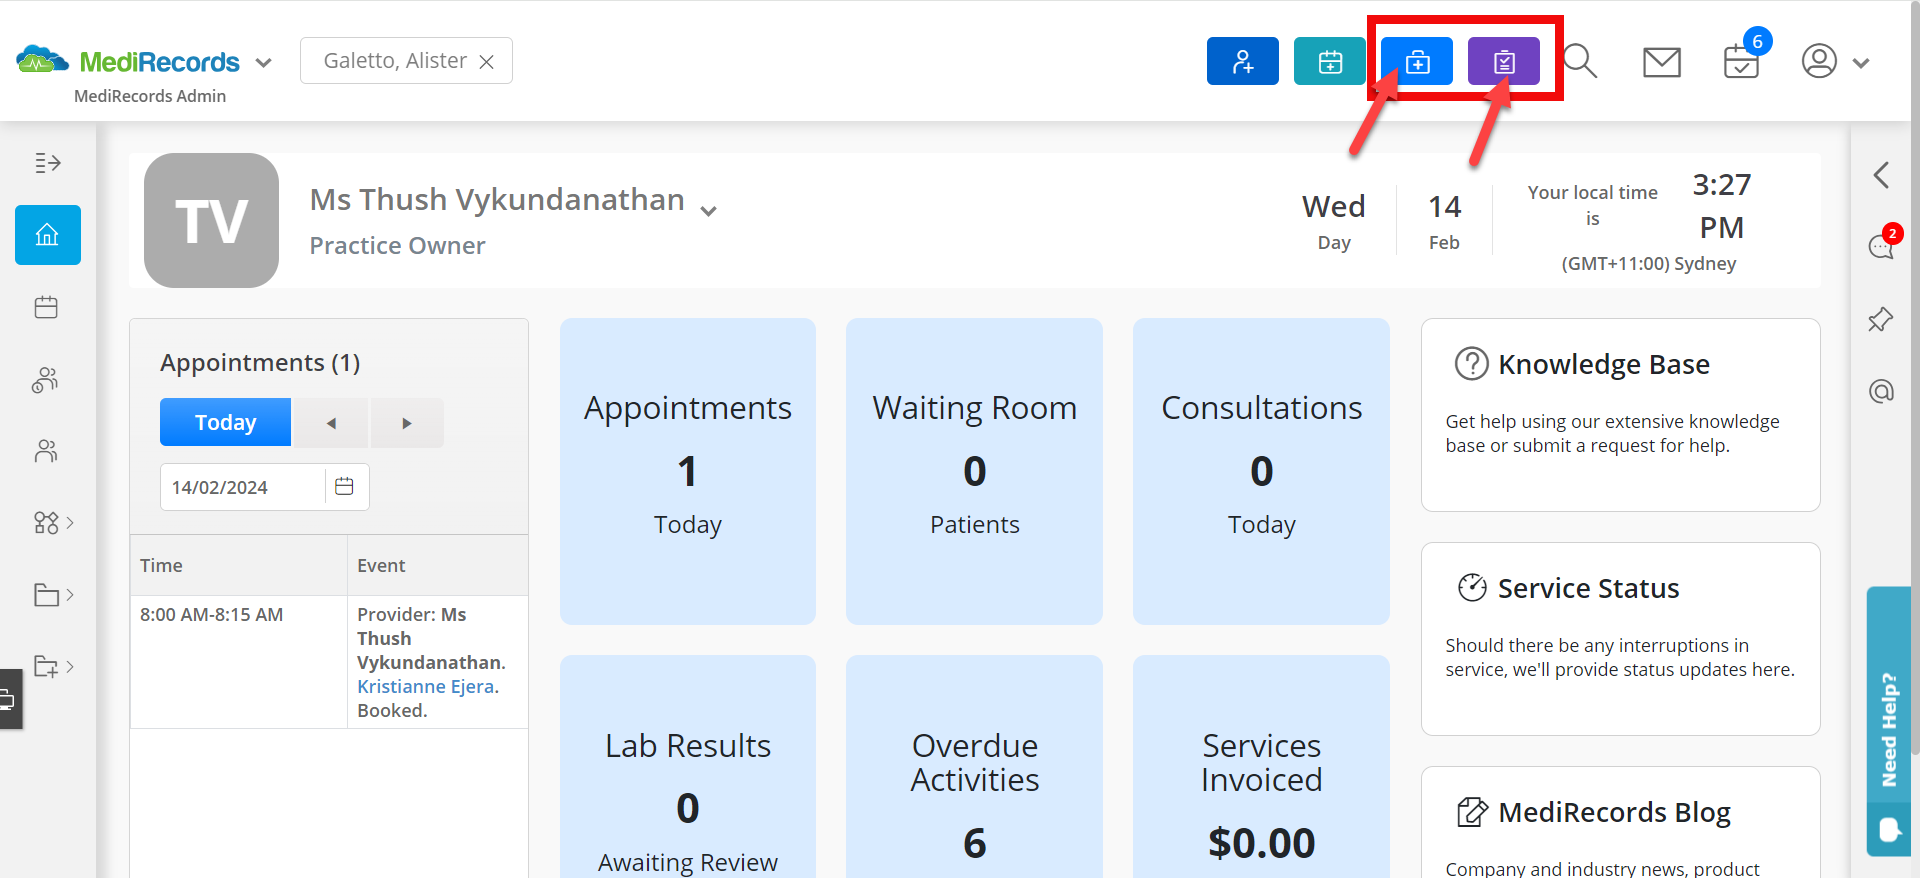Open the MediRecords logo dropdown chevron
The image size is (1920, 878).
[264, 63]
